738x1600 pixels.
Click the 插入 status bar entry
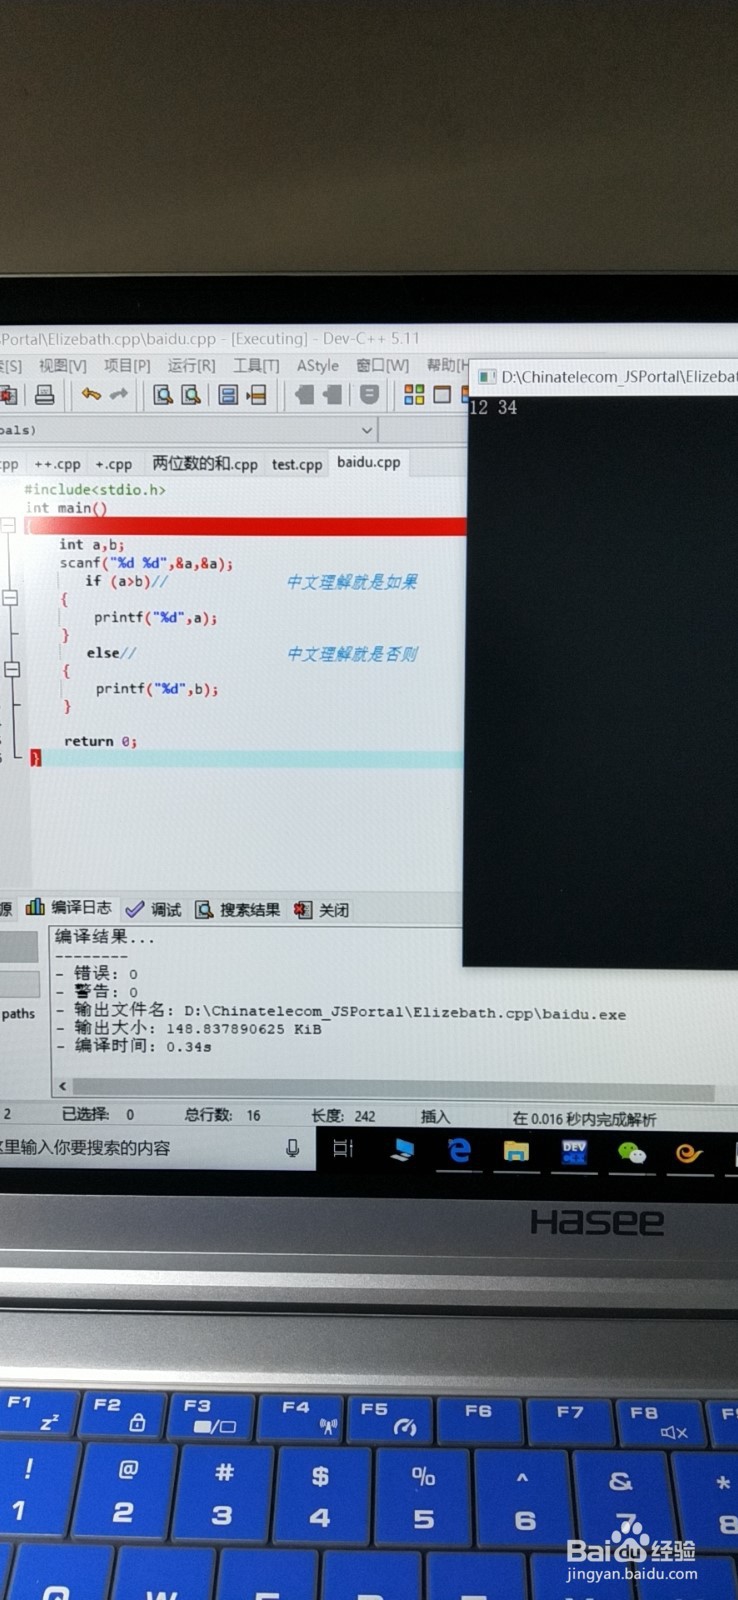click(435, 1117)
